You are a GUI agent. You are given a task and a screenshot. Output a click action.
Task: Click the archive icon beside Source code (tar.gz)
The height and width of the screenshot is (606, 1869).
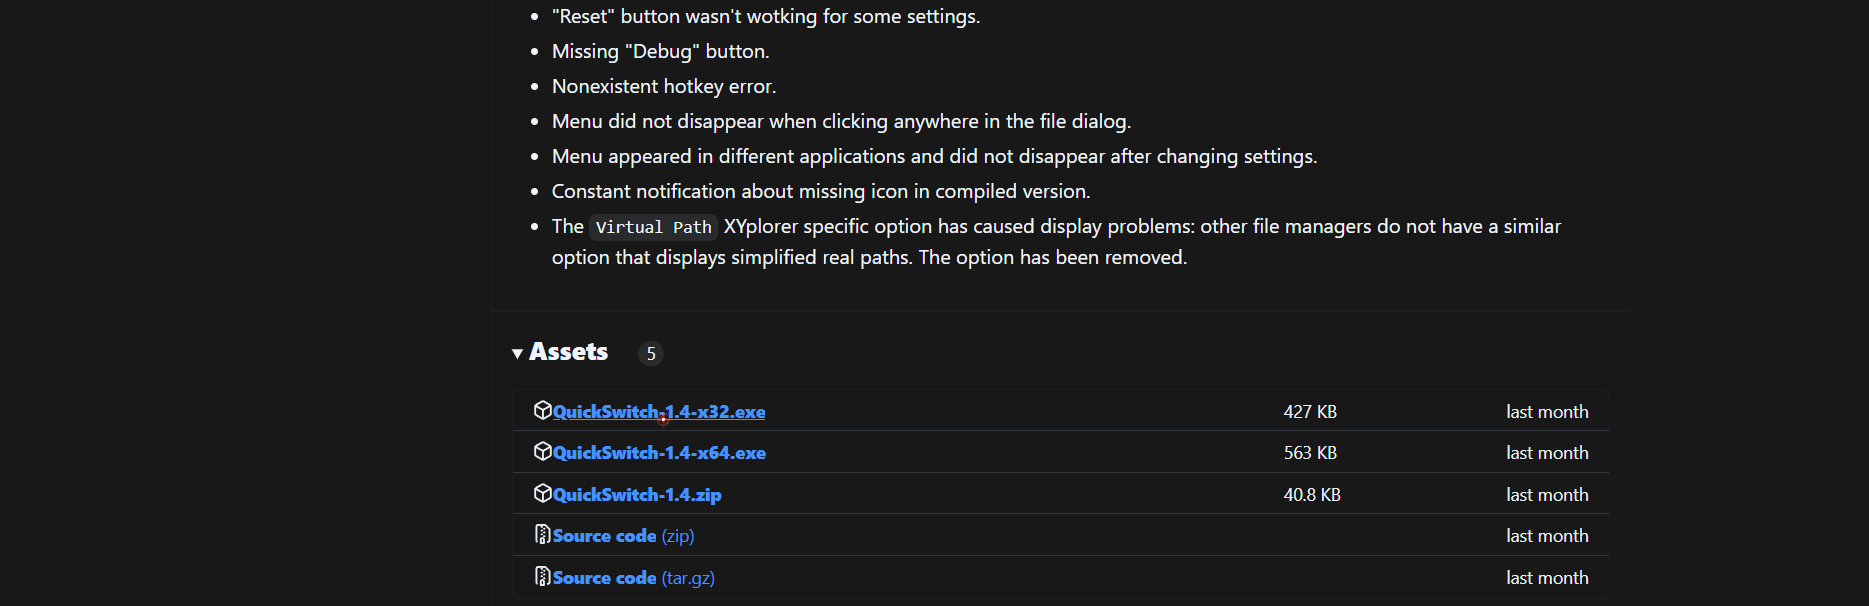click(x=542, y=577)
